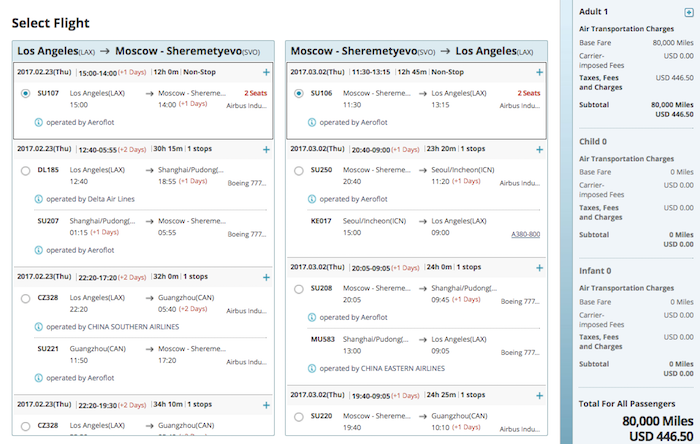The image size is (700, 444).
Task: Open info icon for CHINA EASTERN AIRLINES operator
Action: click(312, 369)
